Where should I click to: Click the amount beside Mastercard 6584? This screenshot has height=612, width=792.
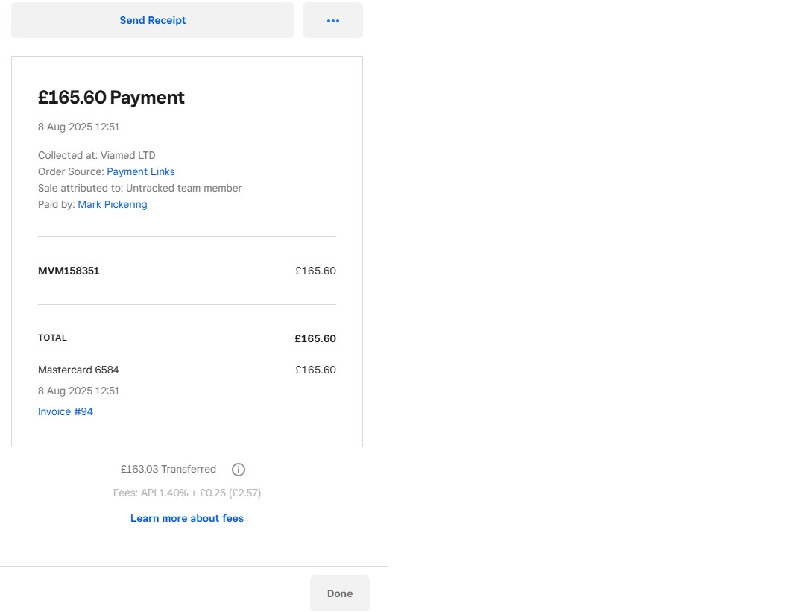(315, 370)
